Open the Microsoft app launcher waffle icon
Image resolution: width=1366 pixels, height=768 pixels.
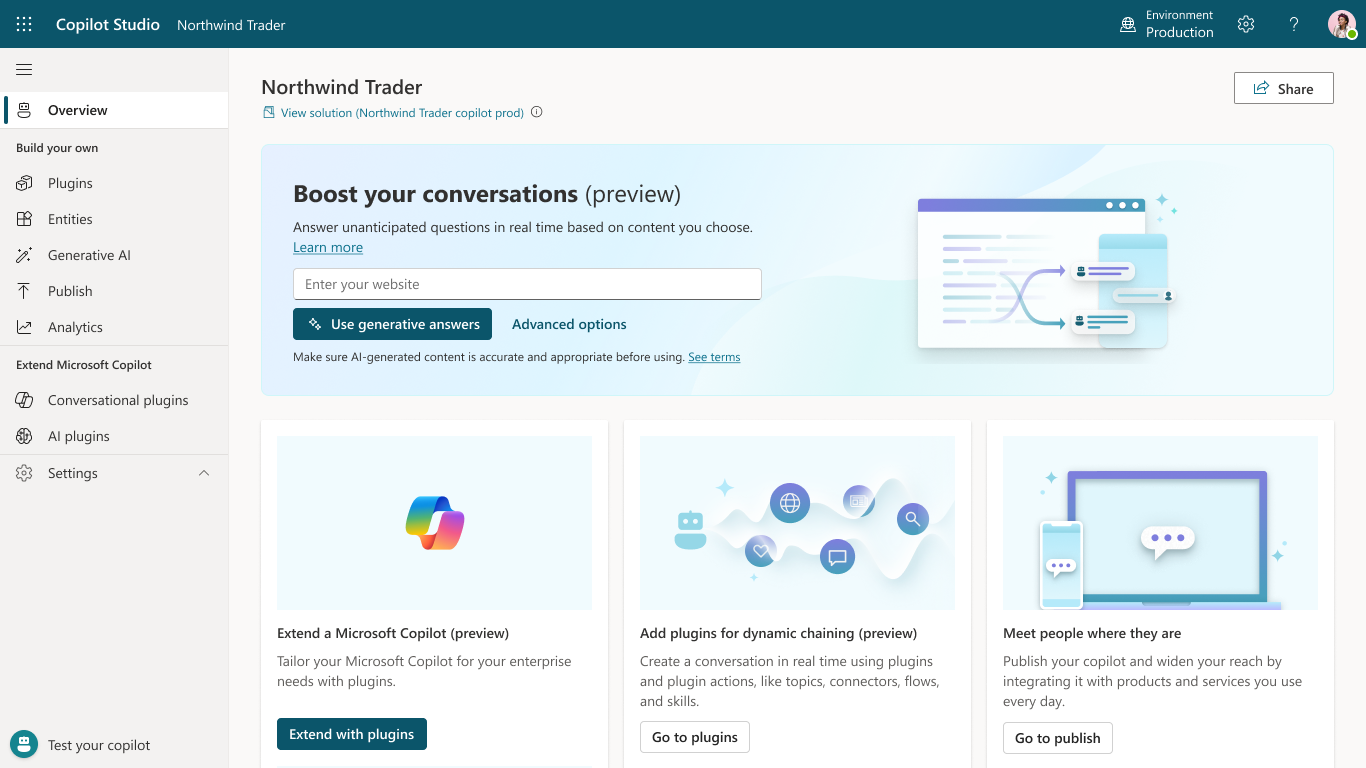pos(24,24)
